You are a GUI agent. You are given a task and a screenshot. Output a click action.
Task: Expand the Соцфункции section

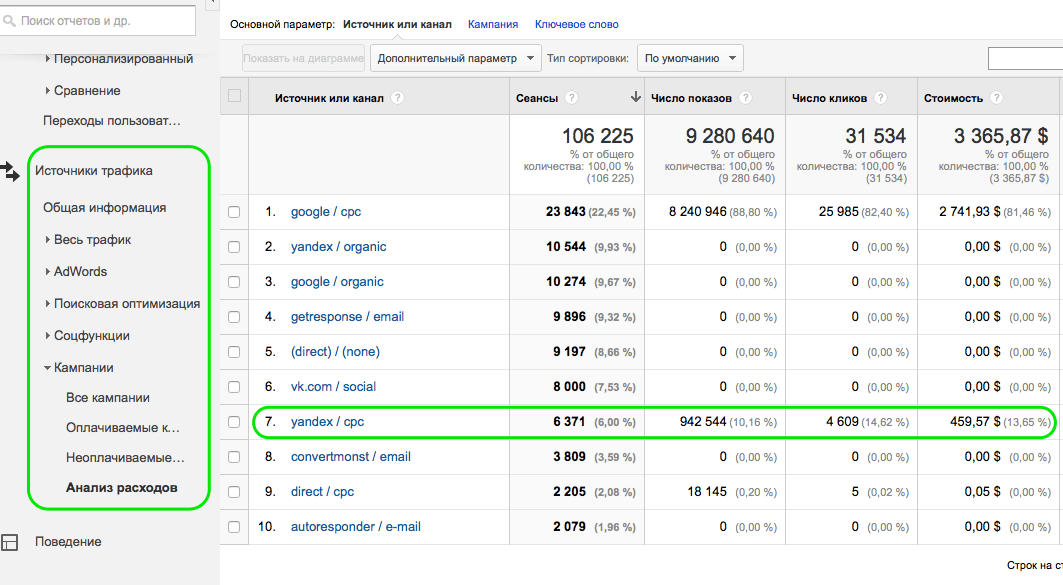47,336
